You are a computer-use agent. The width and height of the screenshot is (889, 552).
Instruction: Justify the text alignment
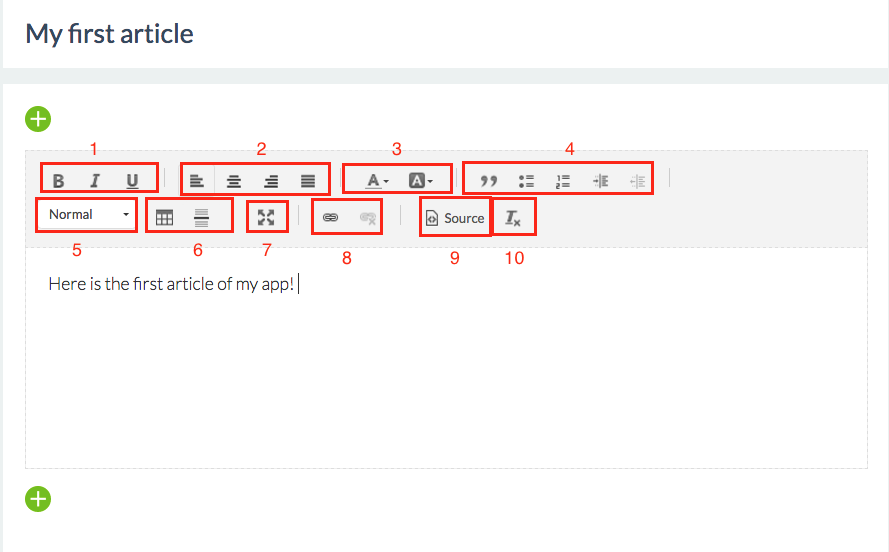click(x=308, y=181)
